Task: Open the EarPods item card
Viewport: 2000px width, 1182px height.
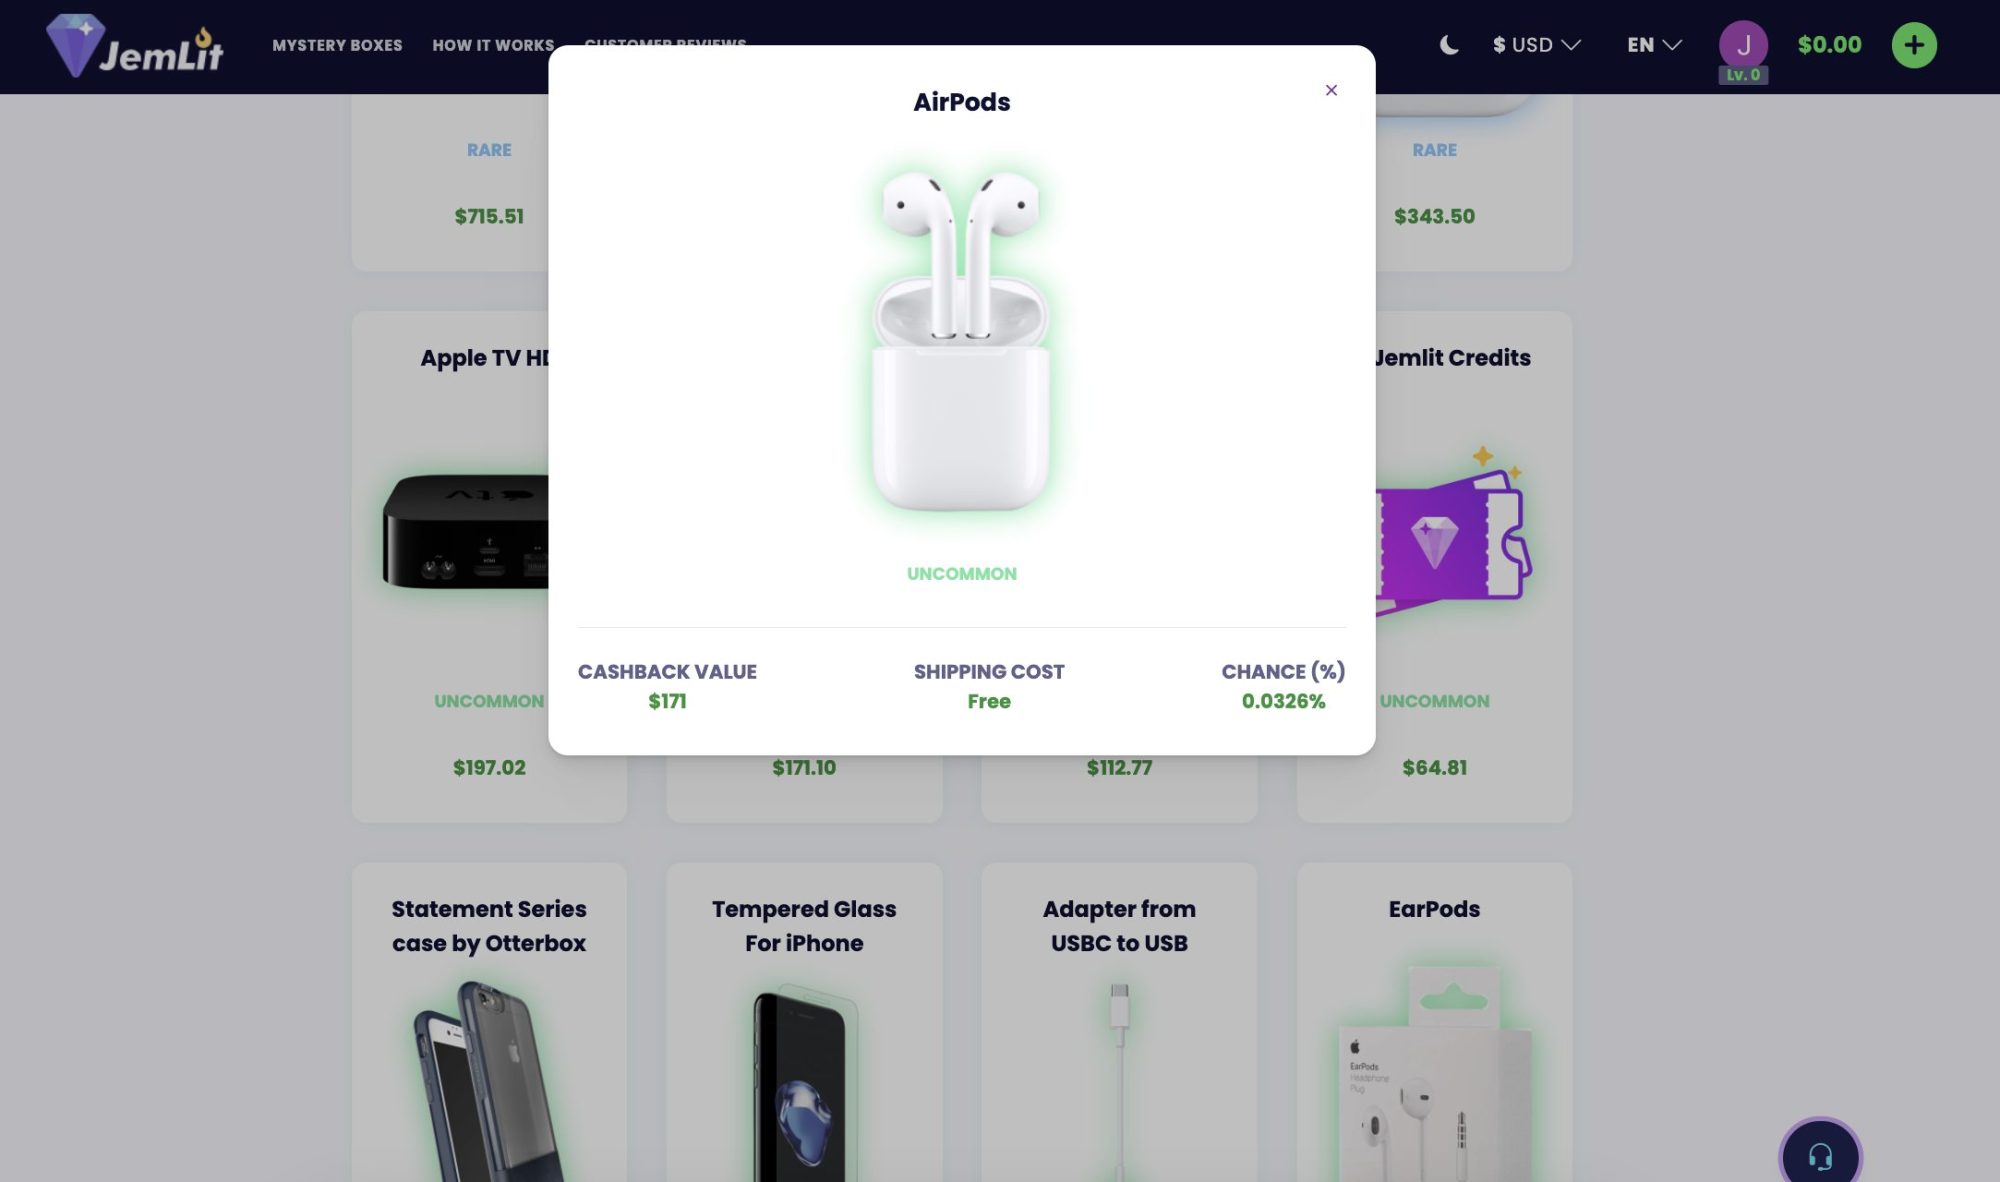Action: [1434, 1022]
